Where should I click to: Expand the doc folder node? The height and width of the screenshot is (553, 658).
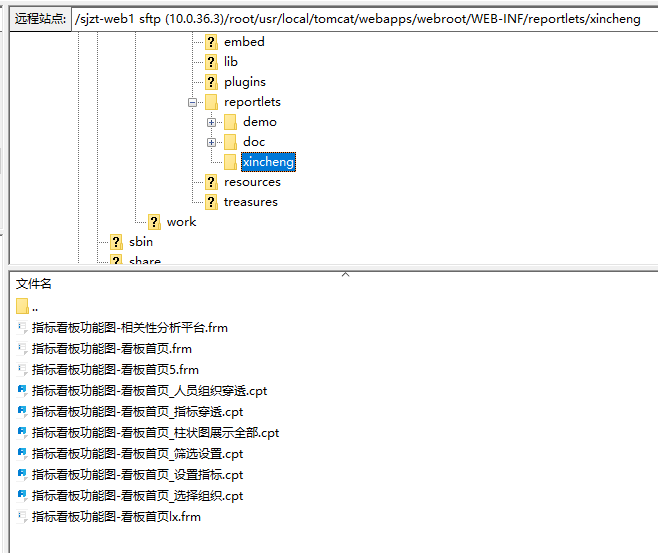(x=212, y=143)
